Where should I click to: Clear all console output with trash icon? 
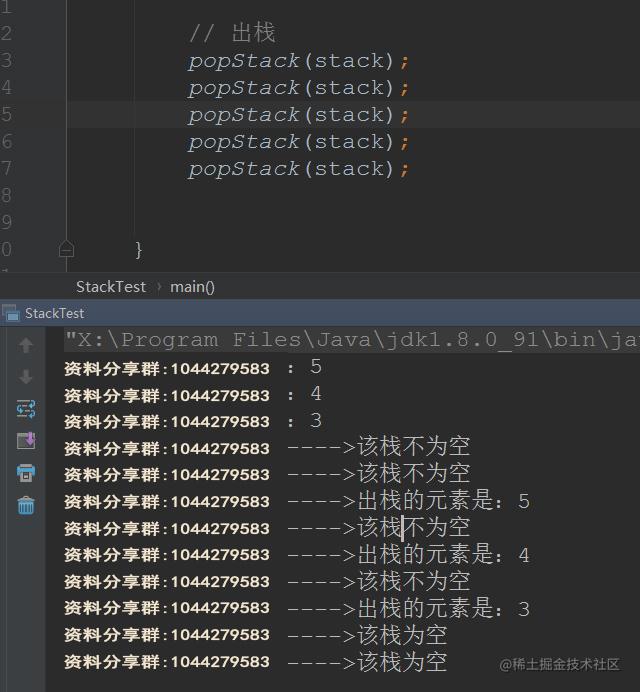pyautogui.click(x=26, y=505)
